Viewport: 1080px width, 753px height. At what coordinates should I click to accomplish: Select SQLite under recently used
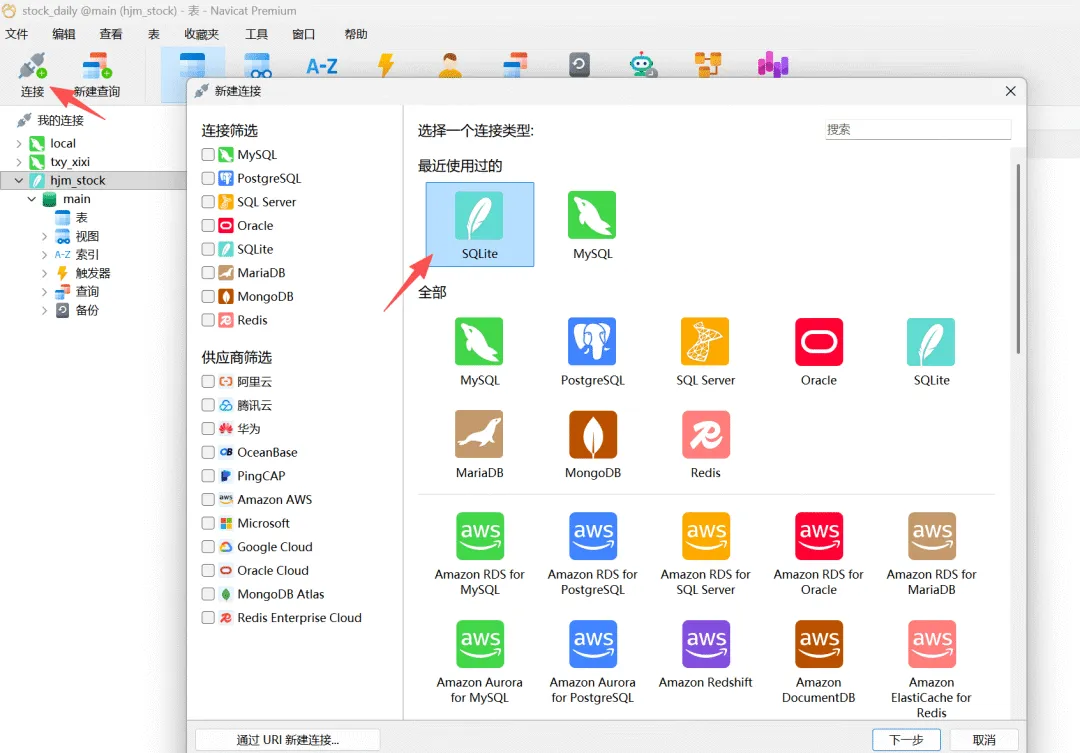pos(479,225)
